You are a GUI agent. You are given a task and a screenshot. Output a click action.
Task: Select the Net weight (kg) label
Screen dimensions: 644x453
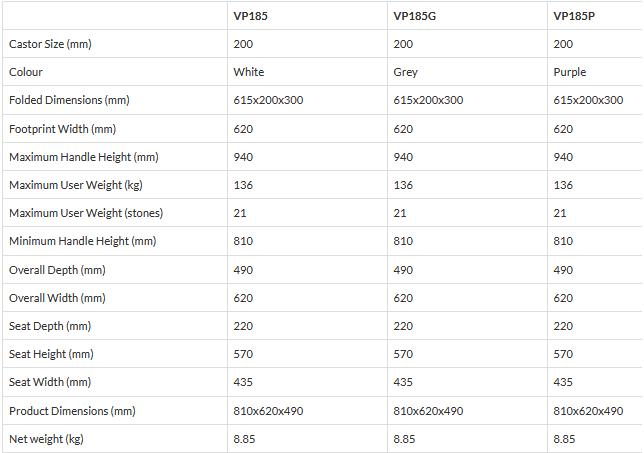44,439
